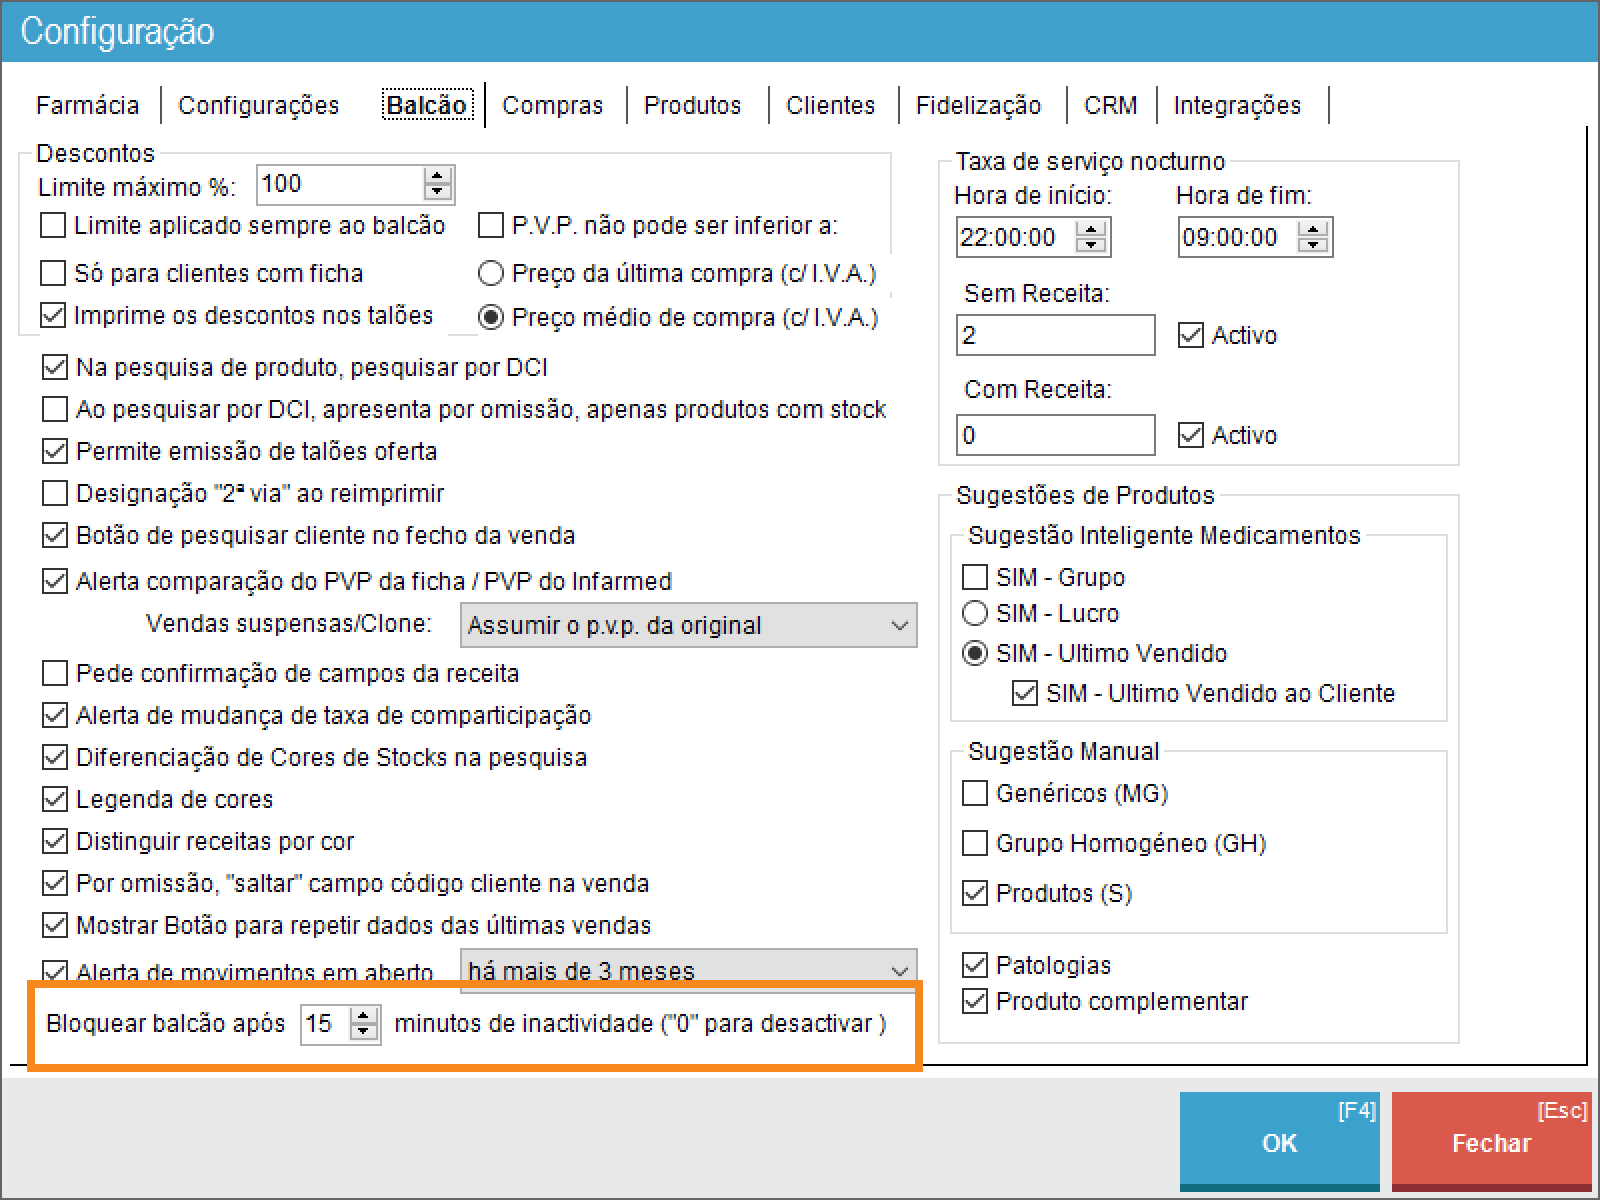Click inside the "Sem Receita" input field
Screen dimensions: 1600x1200
(1054, 334)
